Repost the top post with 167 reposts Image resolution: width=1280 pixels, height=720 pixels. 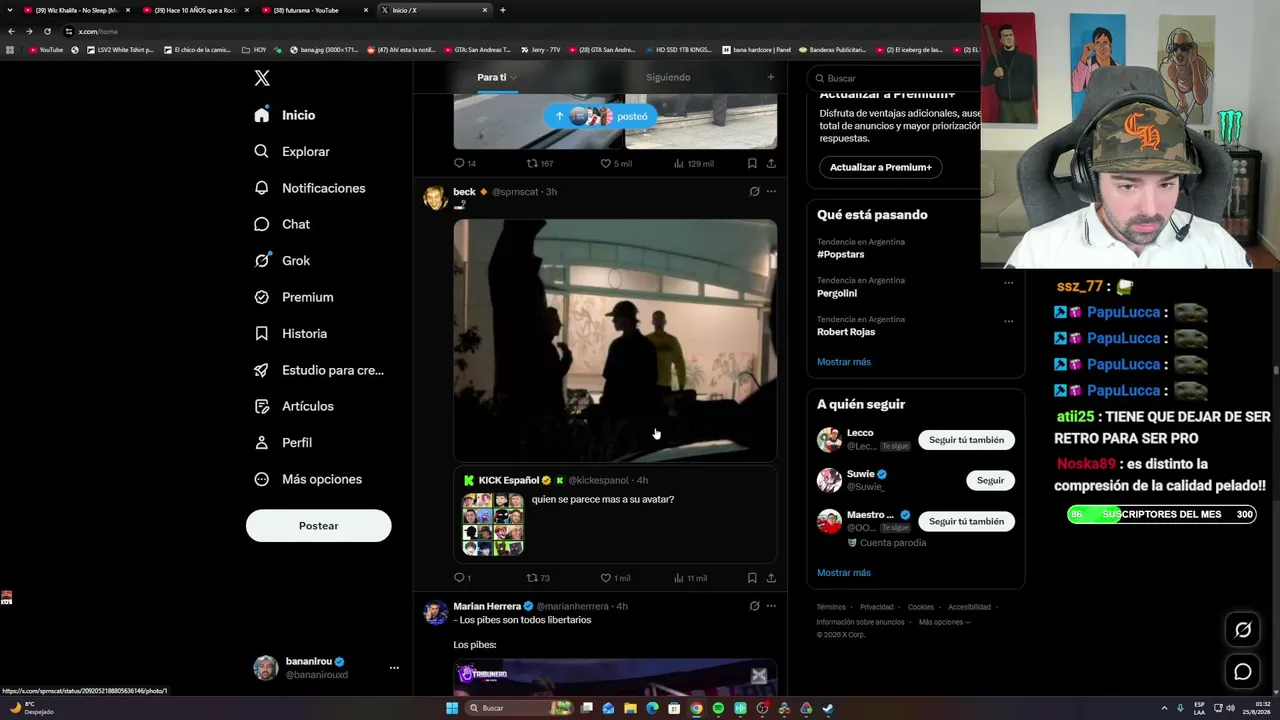[540, 163]
